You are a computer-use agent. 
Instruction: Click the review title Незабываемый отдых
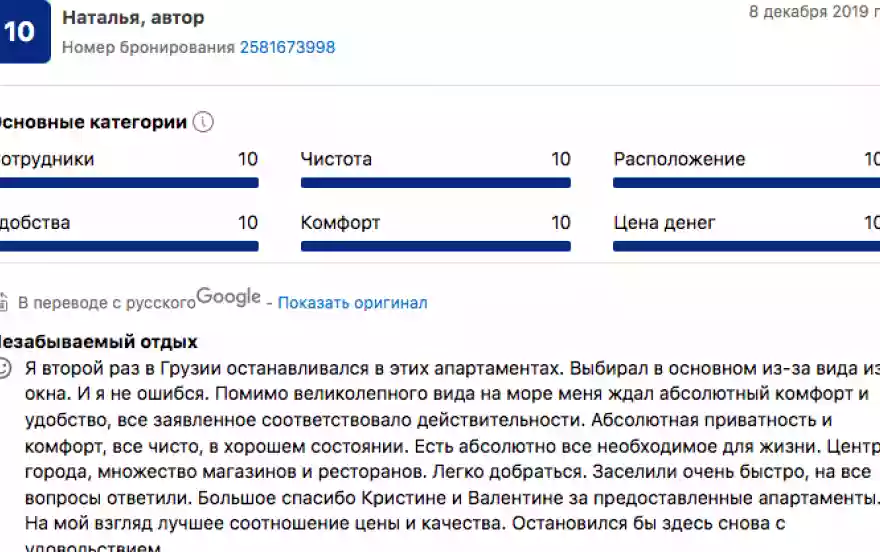pos(98,342)
